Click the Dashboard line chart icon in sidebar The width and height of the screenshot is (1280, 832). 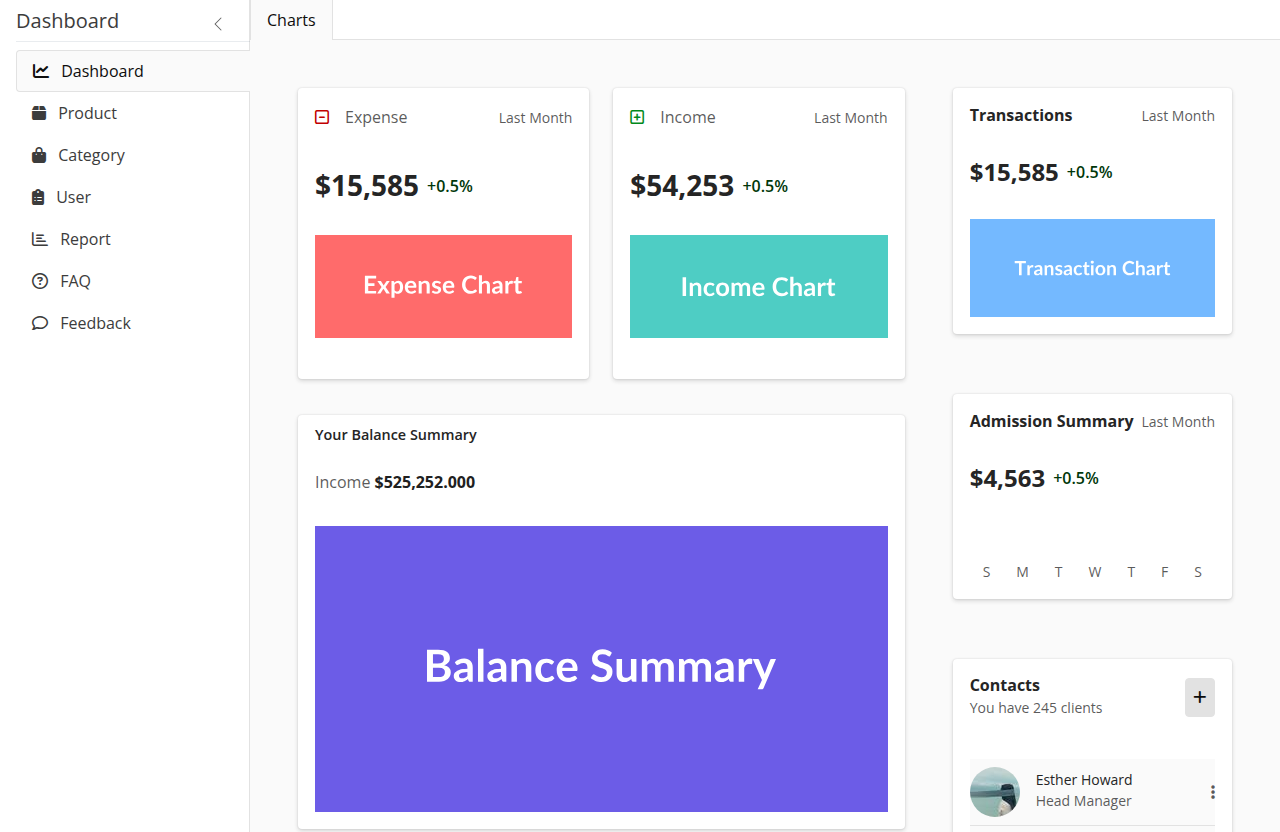pos(41,71)
